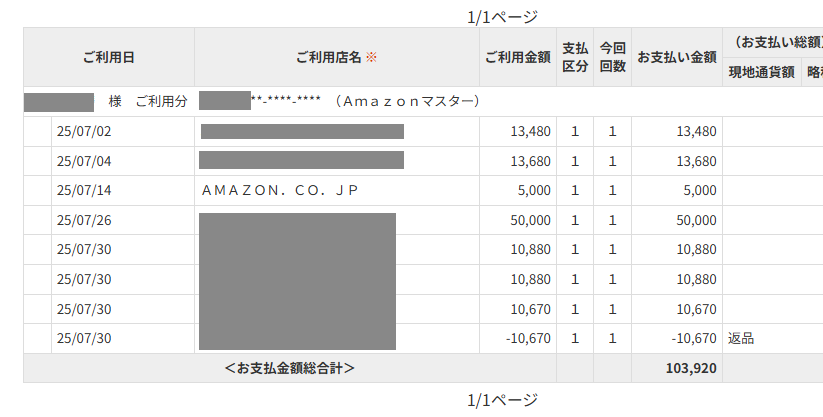This screenshot has height=417, width=823.
Task: Click the 現地通貨額 sub-header
Action: click(761, 71)
